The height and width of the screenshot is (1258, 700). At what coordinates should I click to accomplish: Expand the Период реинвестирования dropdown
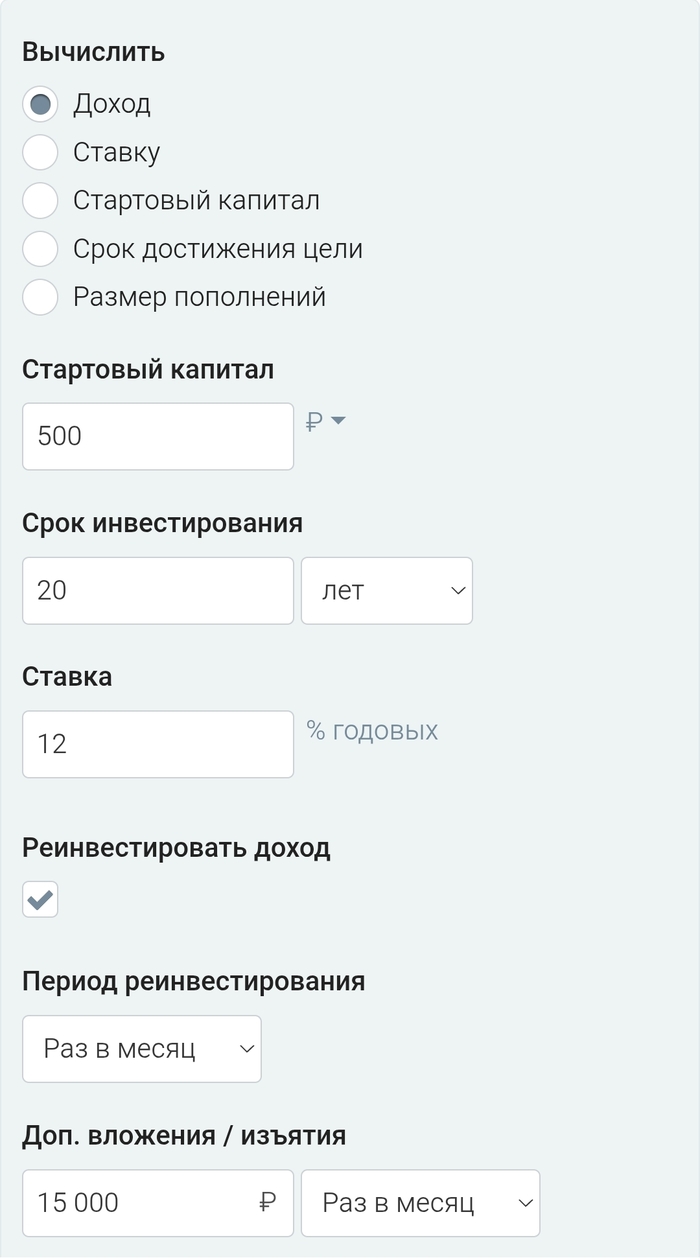click(x=142, y=1049)
